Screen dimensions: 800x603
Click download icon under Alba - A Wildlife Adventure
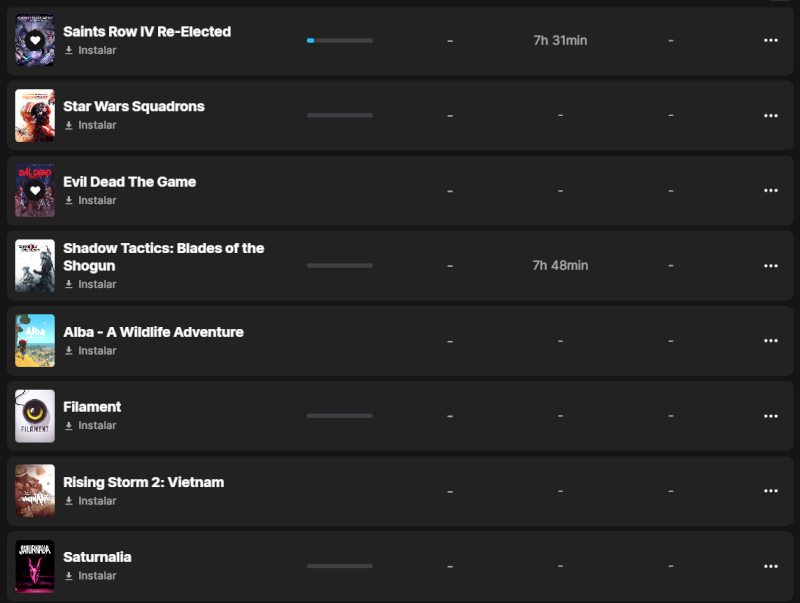coord(69,351)
